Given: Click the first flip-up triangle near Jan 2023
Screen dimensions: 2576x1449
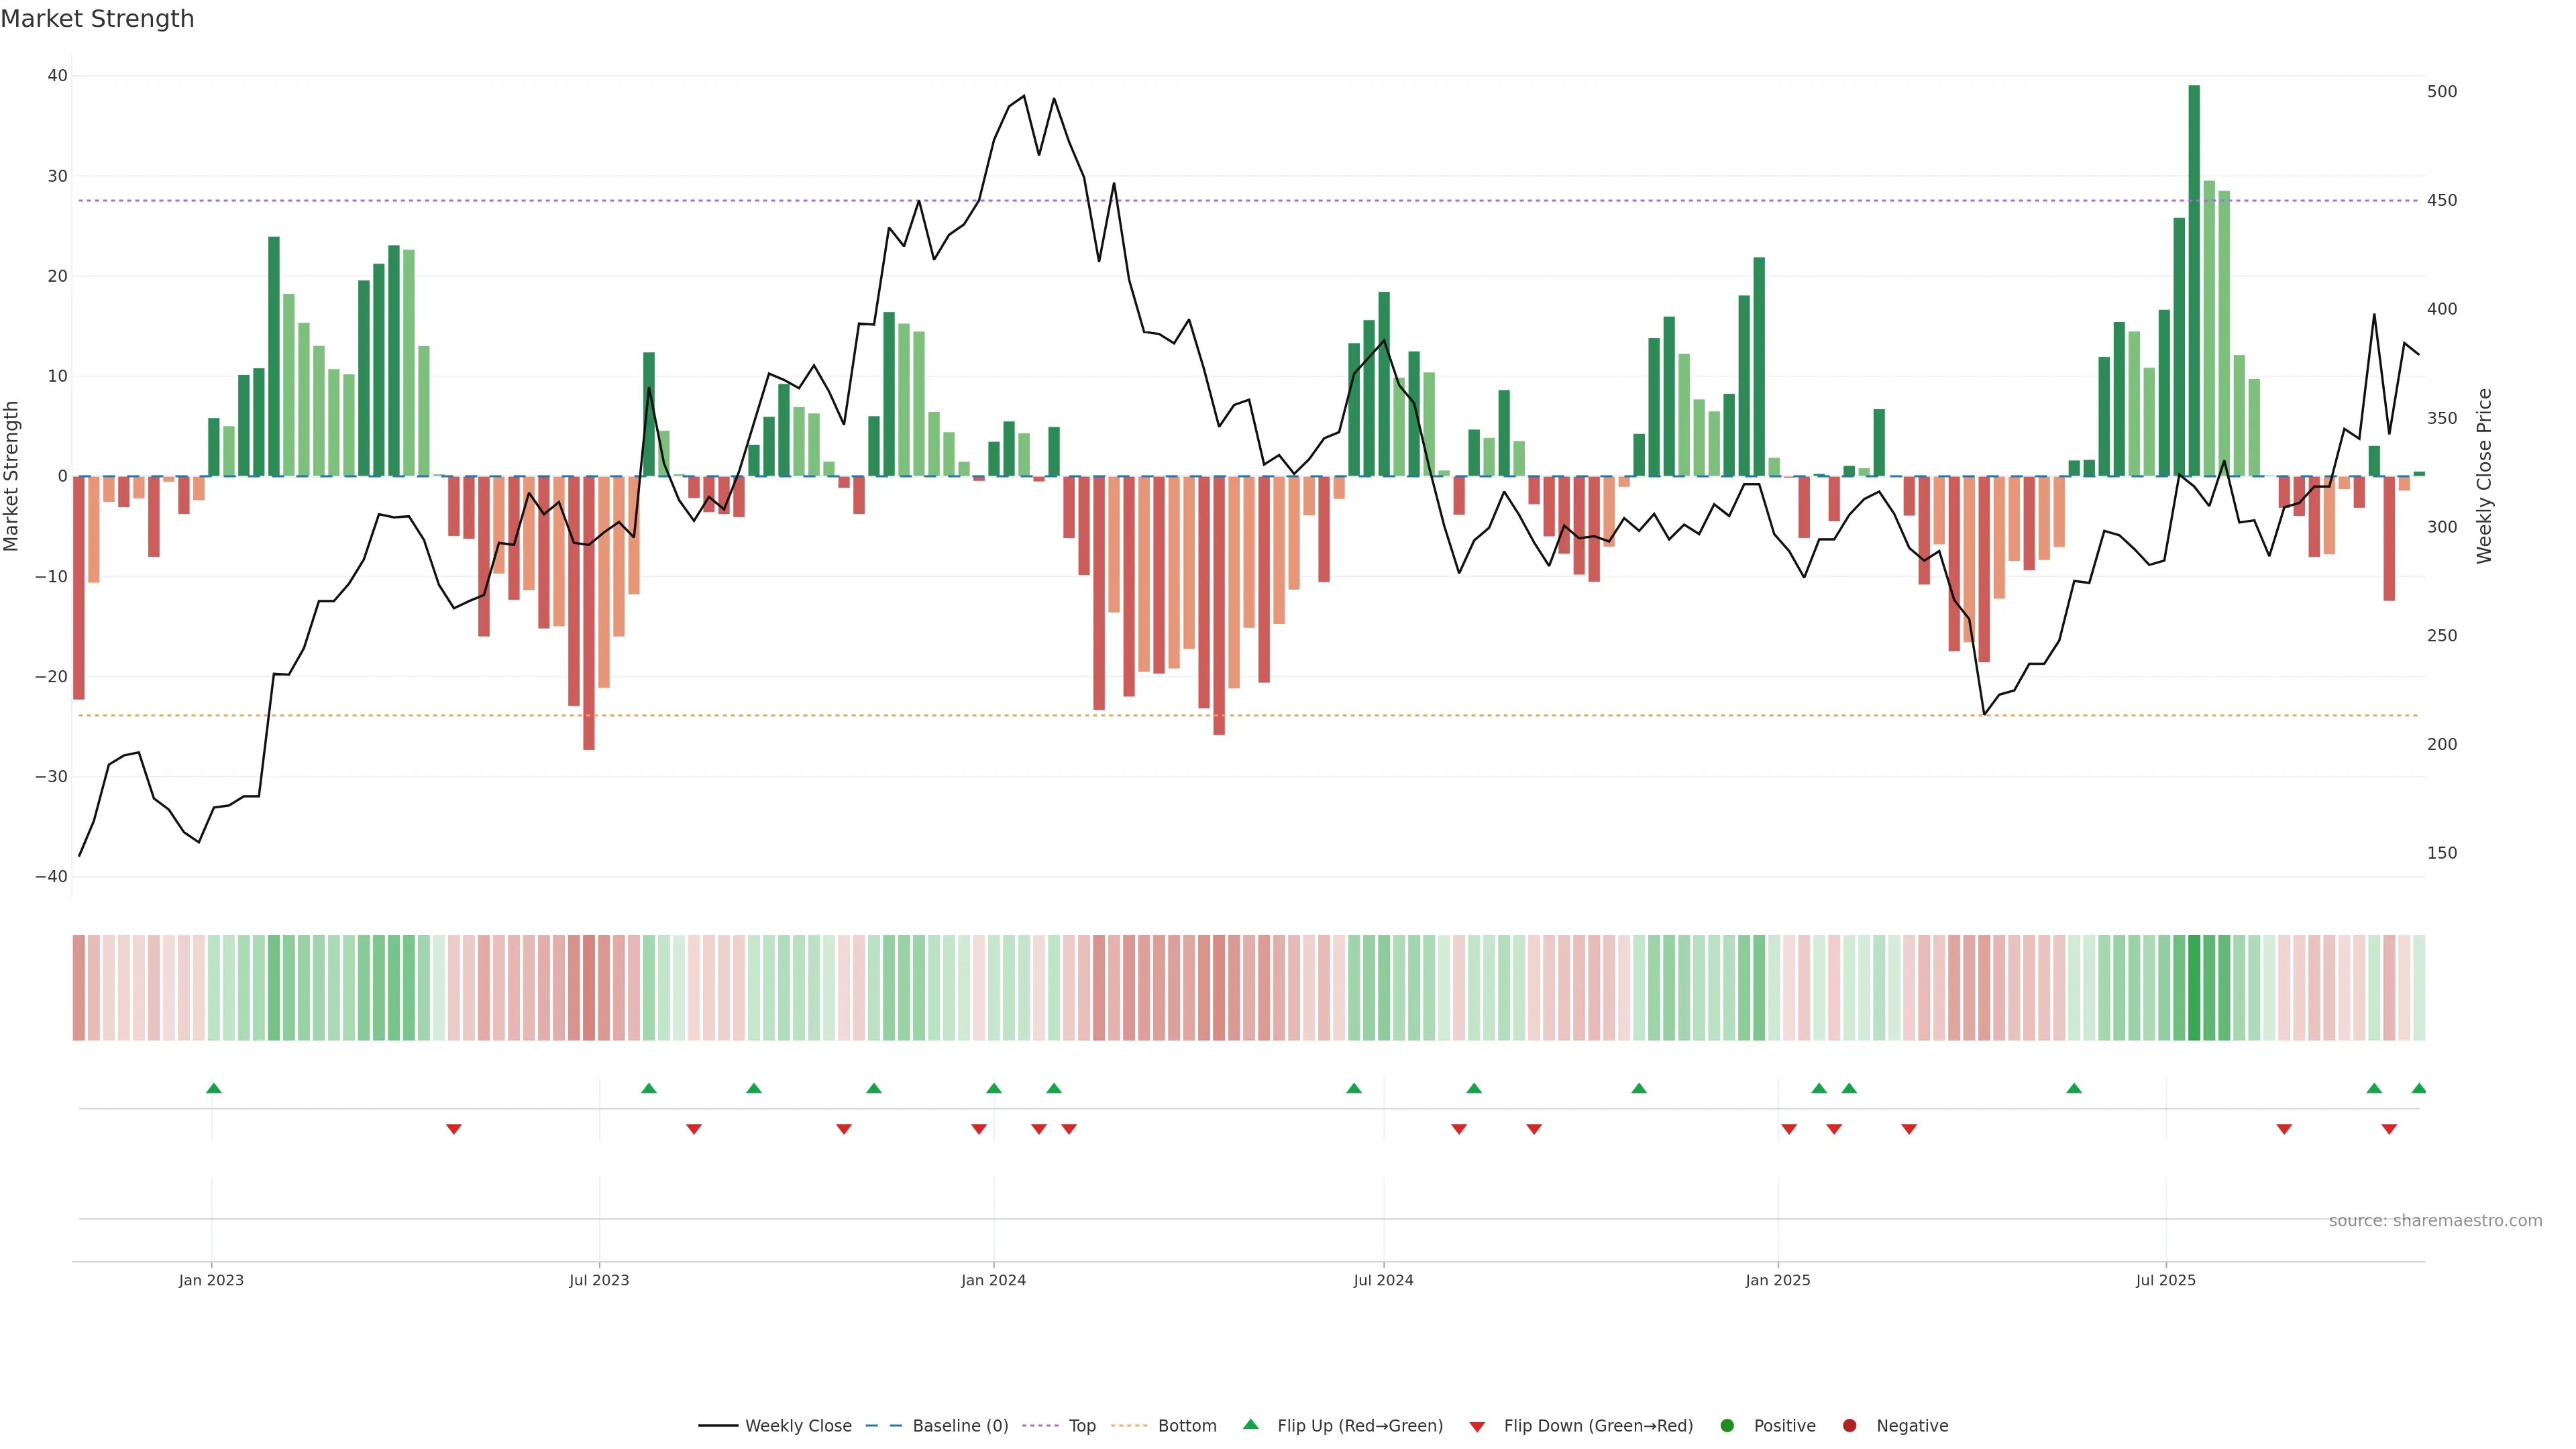Looking at the screenshot, I should [213, 1088].
